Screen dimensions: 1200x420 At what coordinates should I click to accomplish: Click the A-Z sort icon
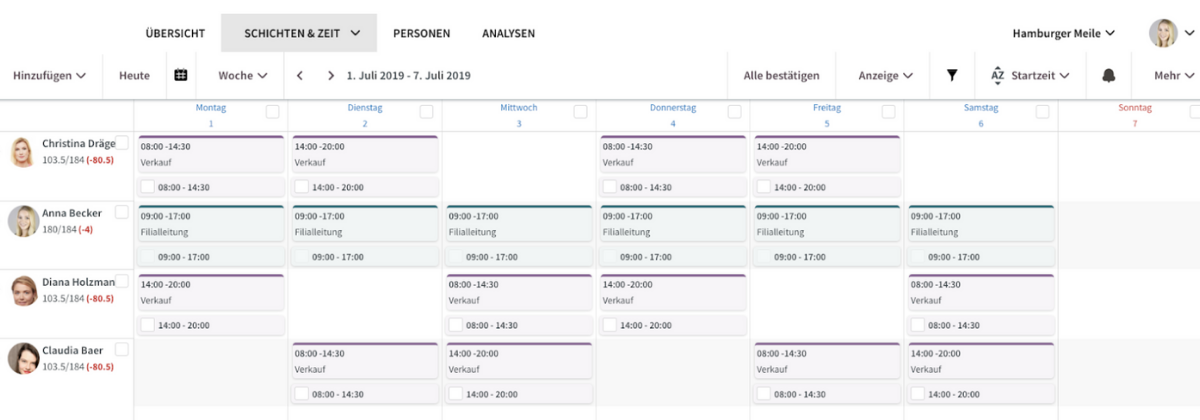click(997, 75)
